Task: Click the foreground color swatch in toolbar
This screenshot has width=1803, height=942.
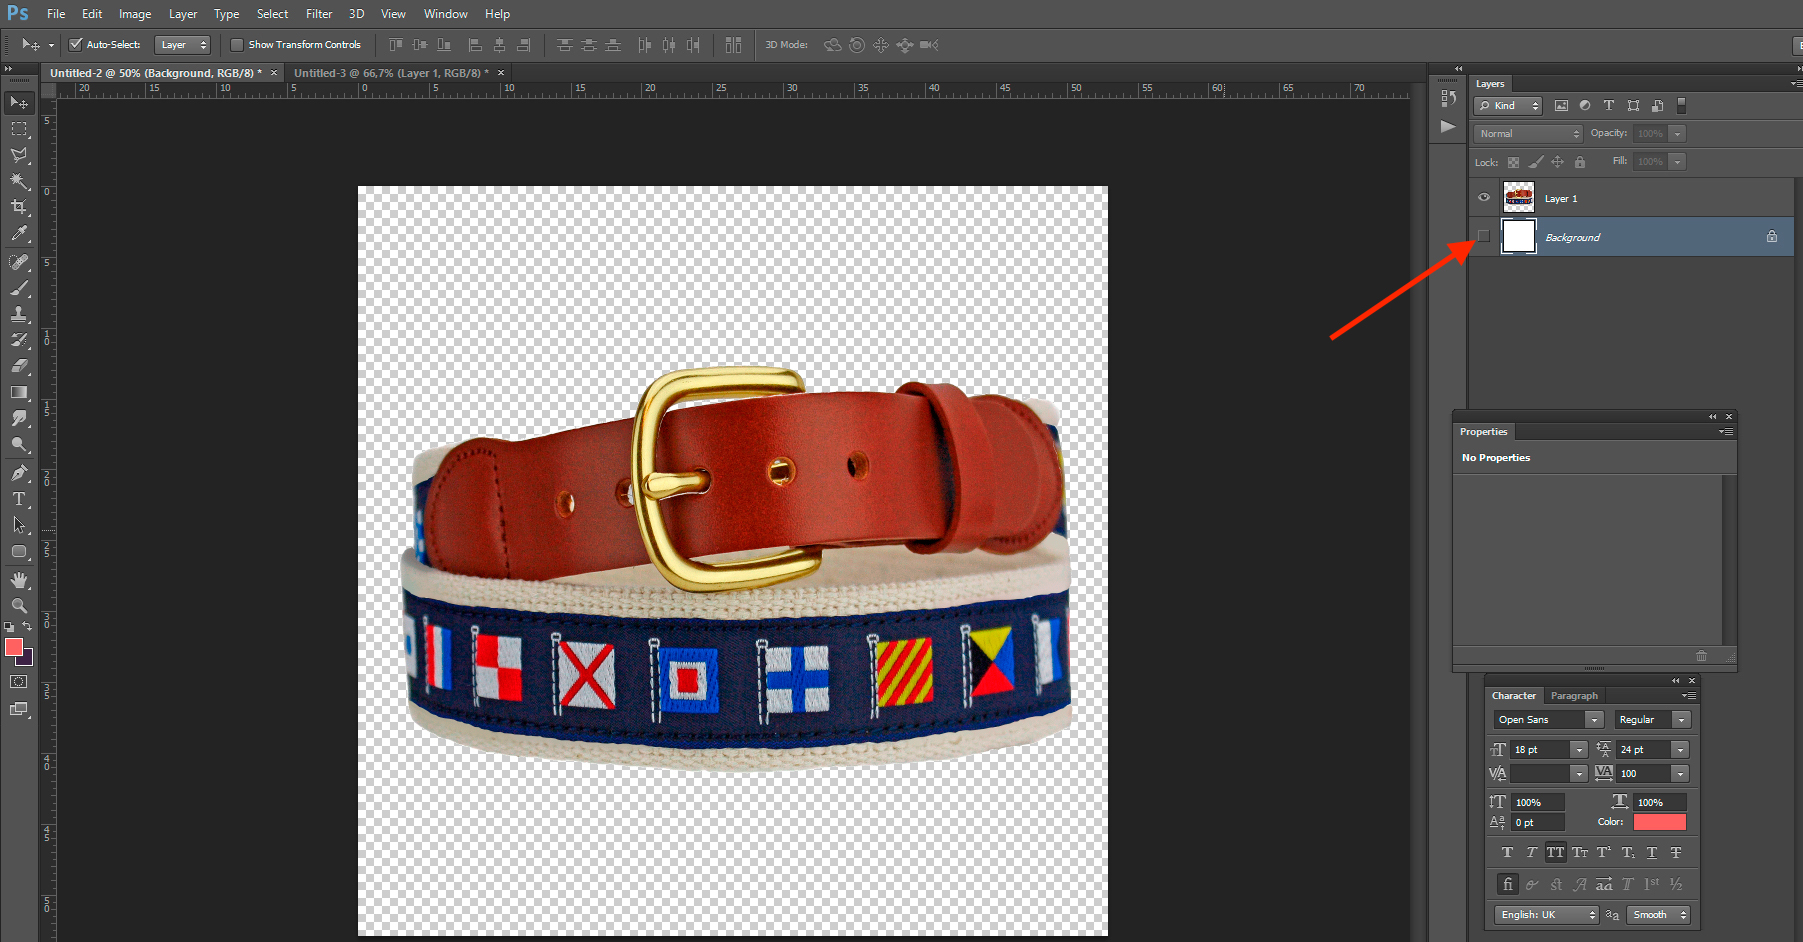Action: 14,648
